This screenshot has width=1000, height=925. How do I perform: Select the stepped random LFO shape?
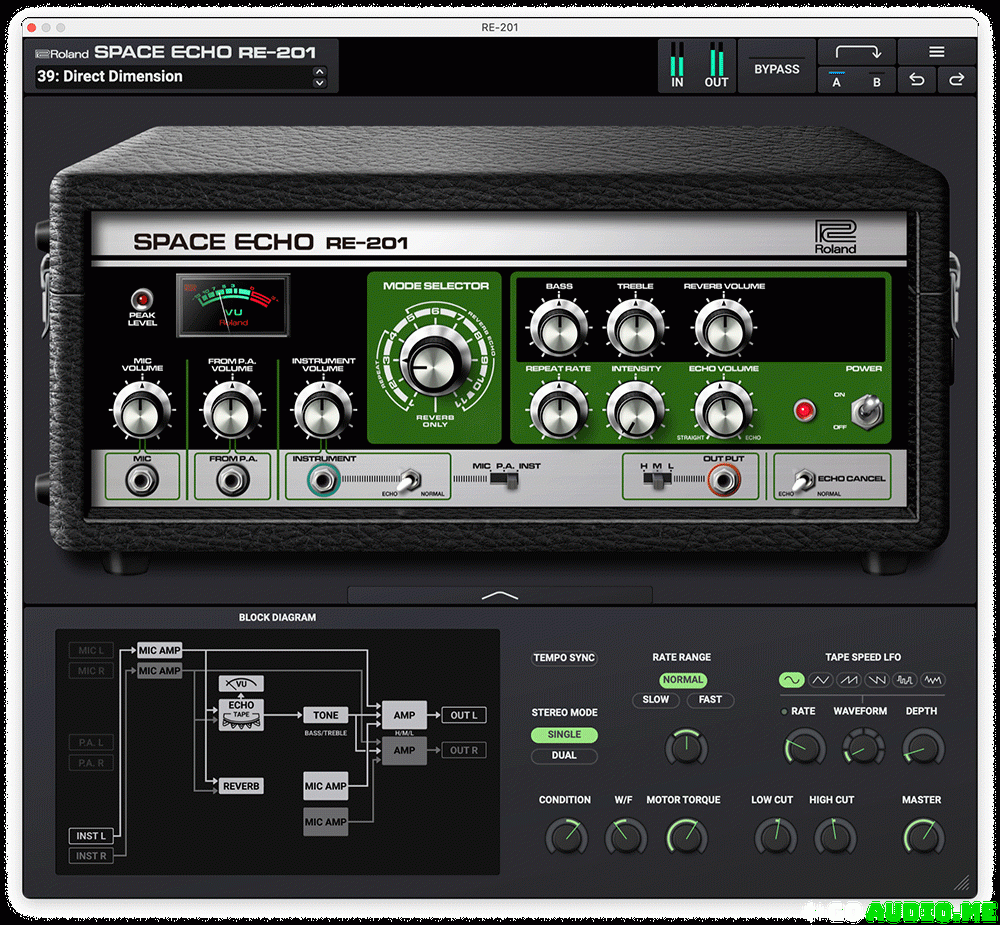tap(904, 680)
